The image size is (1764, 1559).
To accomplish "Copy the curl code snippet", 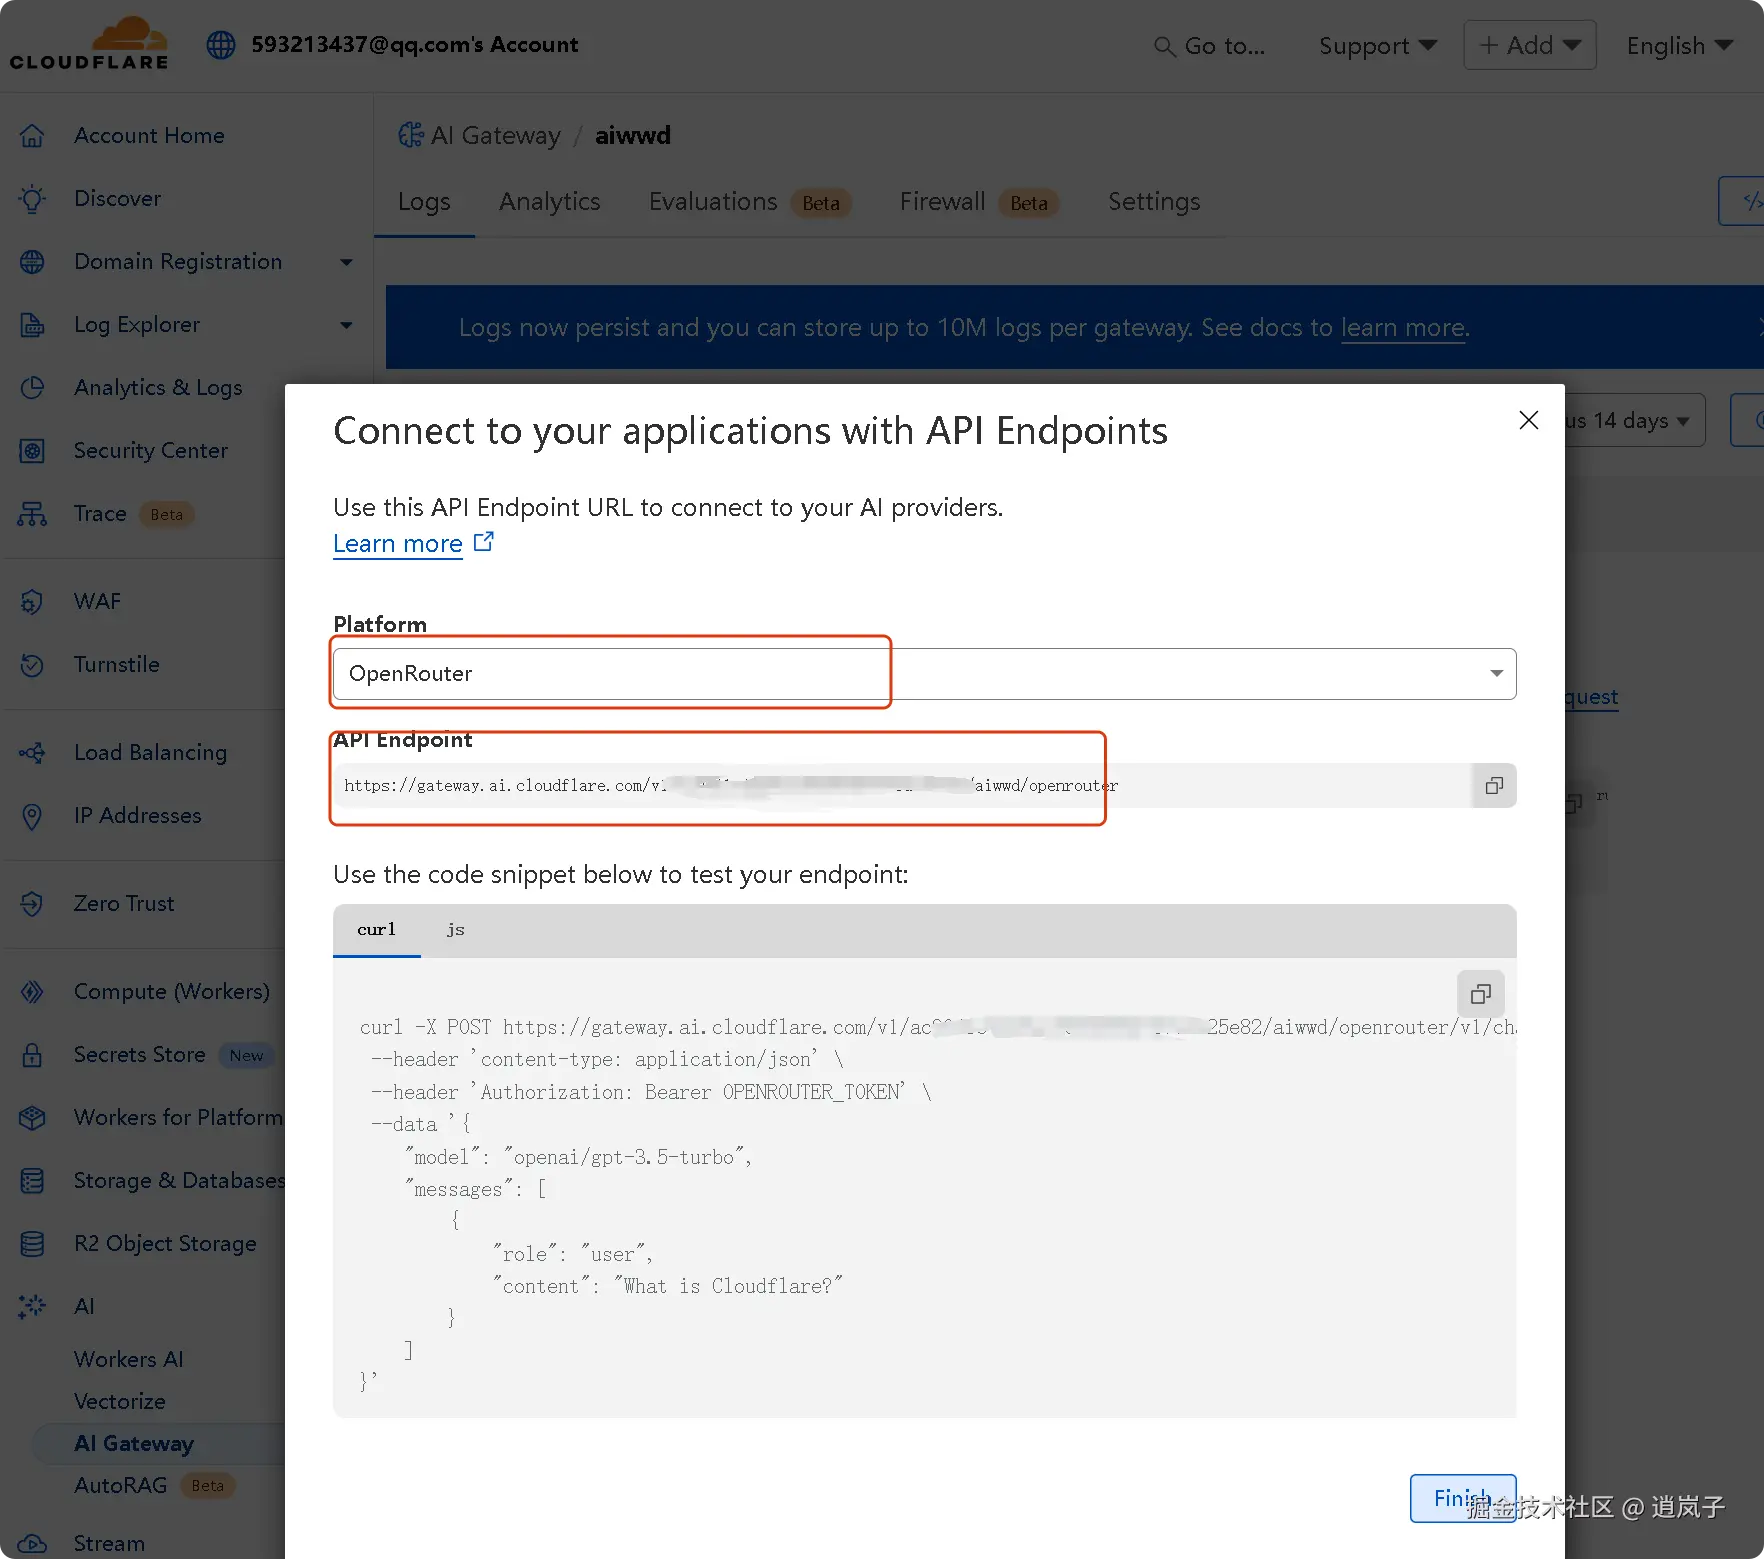I will pos(1480,994).
